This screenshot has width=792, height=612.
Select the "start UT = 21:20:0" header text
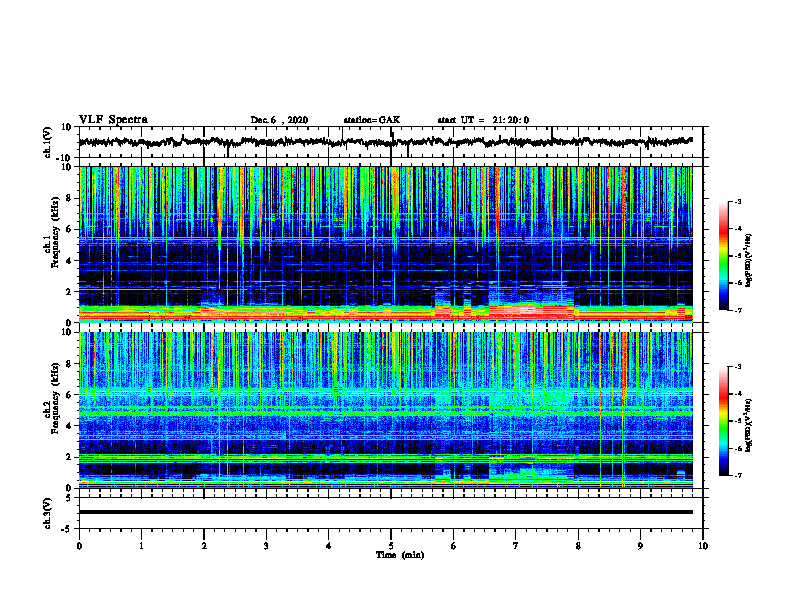tap(483, 120)
